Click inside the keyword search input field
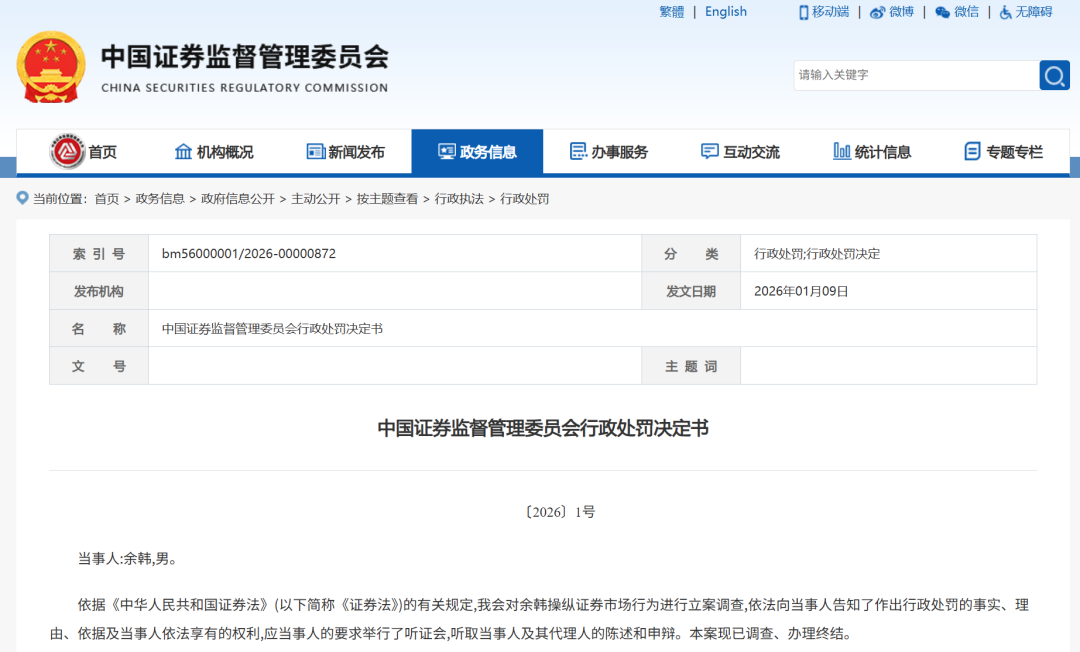 [x=900, y=75]
